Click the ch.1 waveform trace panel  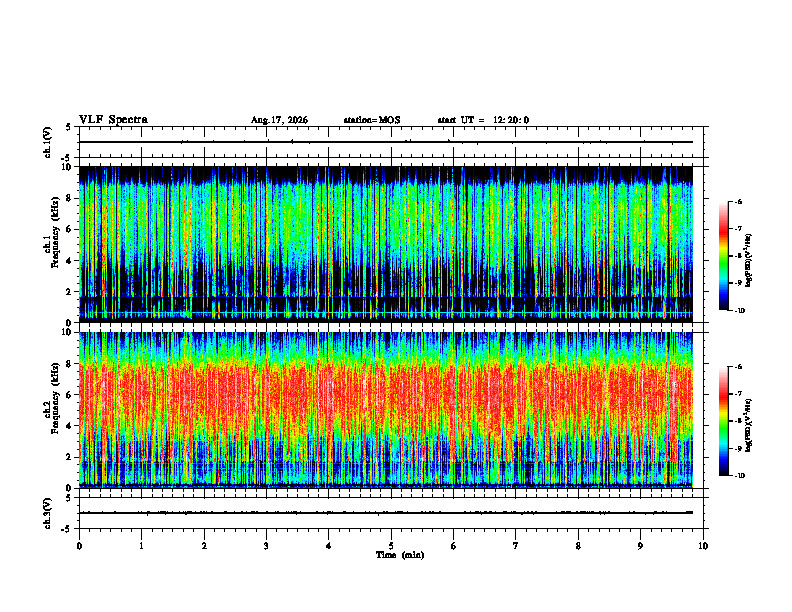(391, 142)
